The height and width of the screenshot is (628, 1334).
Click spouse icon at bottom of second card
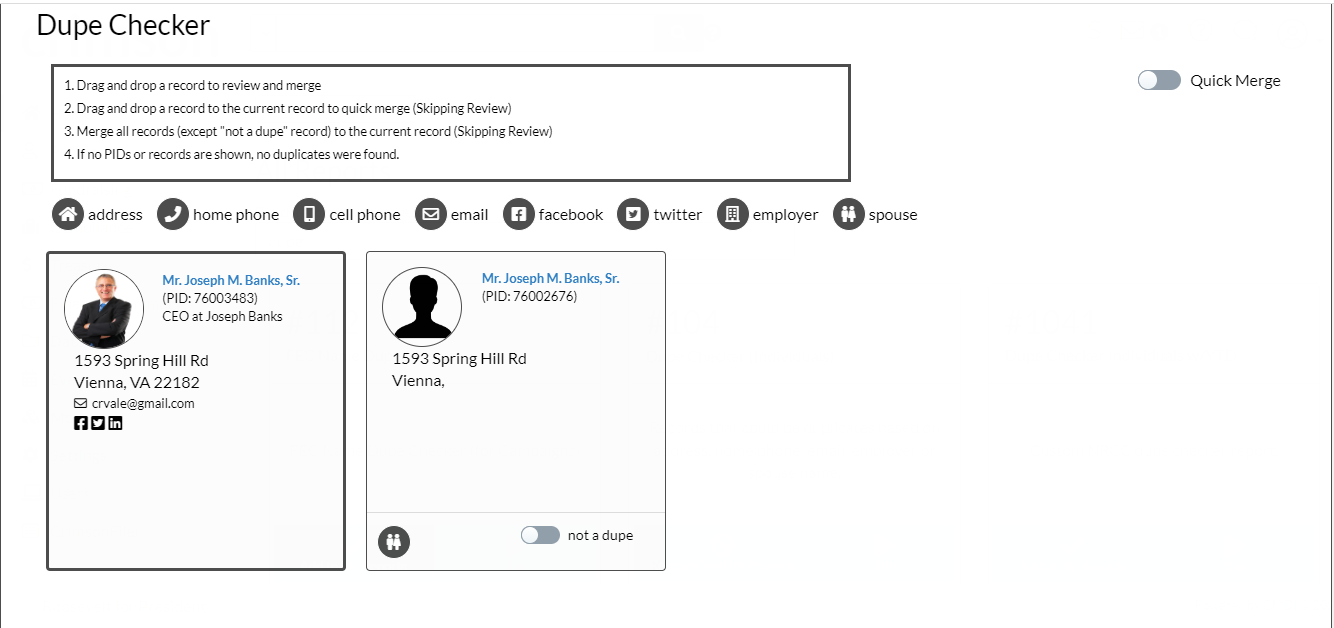click(x=394, y=542)
